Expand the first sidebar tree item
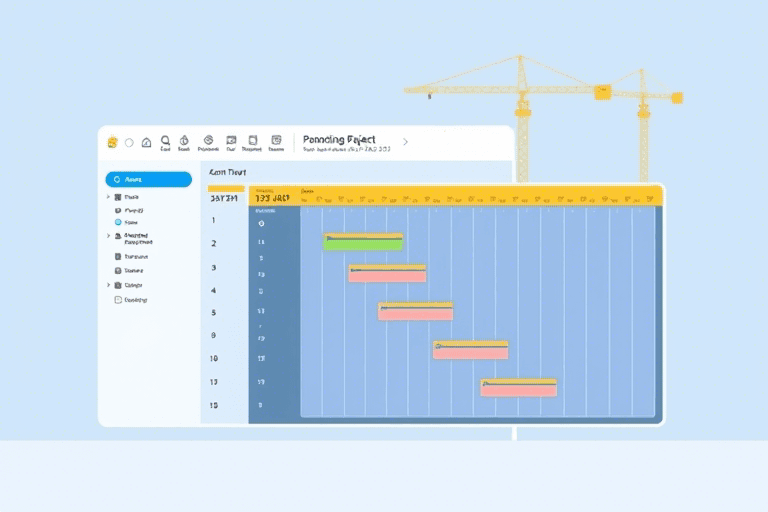The width and height of the screenshot is (768, 512). (x=108, y=198)
